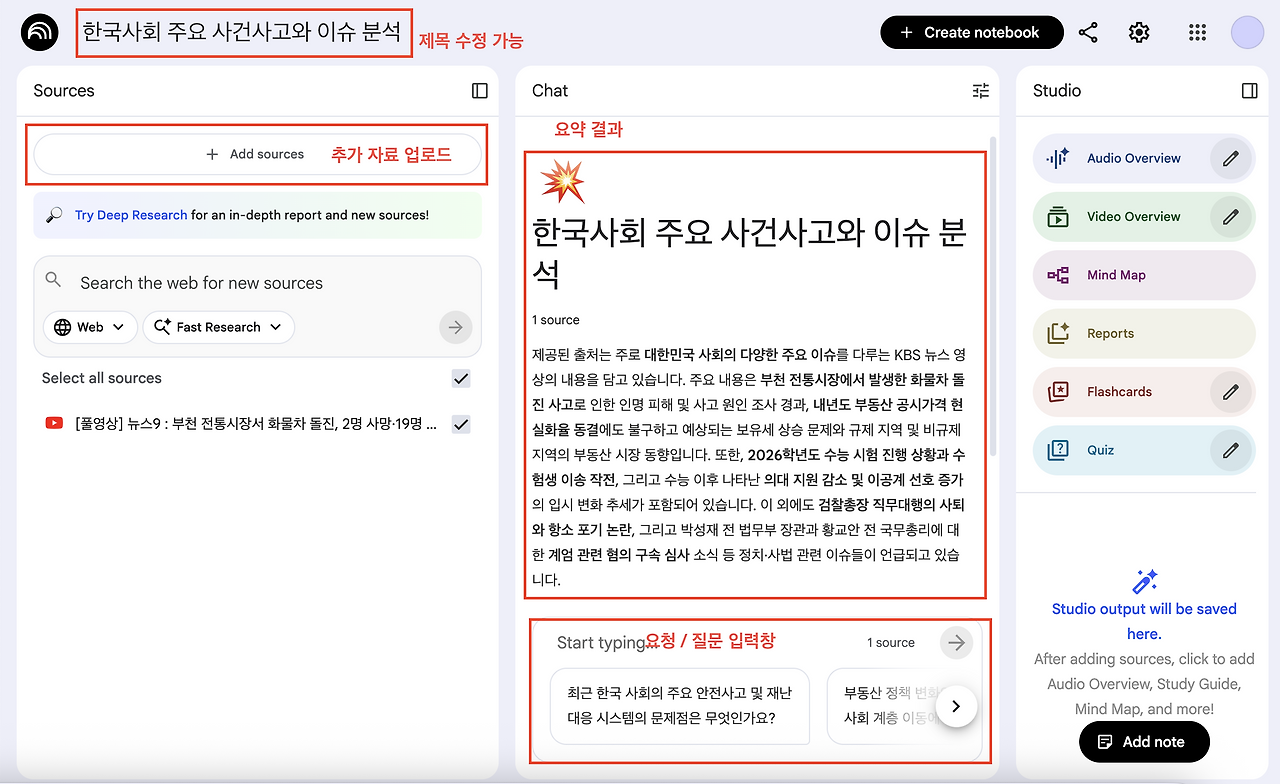This screenshot has width=1280, height=784.
Task: Click Create notebook
Action: tap(971, 32)
